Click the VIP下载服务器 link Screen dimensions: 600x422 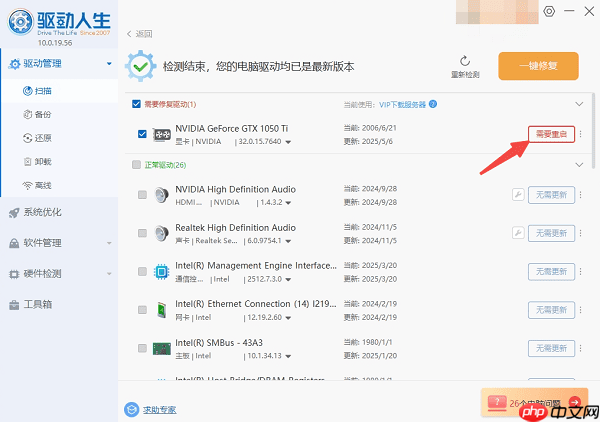(x=402, y=104)
